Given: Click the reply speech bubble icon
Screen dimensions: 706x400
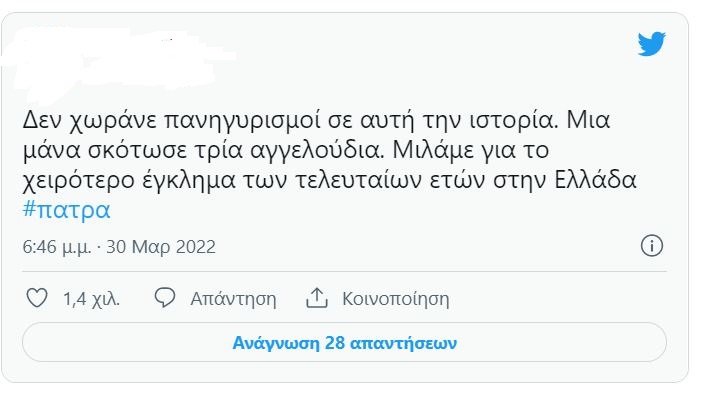Looking at the screenshot, I should 165,298.
